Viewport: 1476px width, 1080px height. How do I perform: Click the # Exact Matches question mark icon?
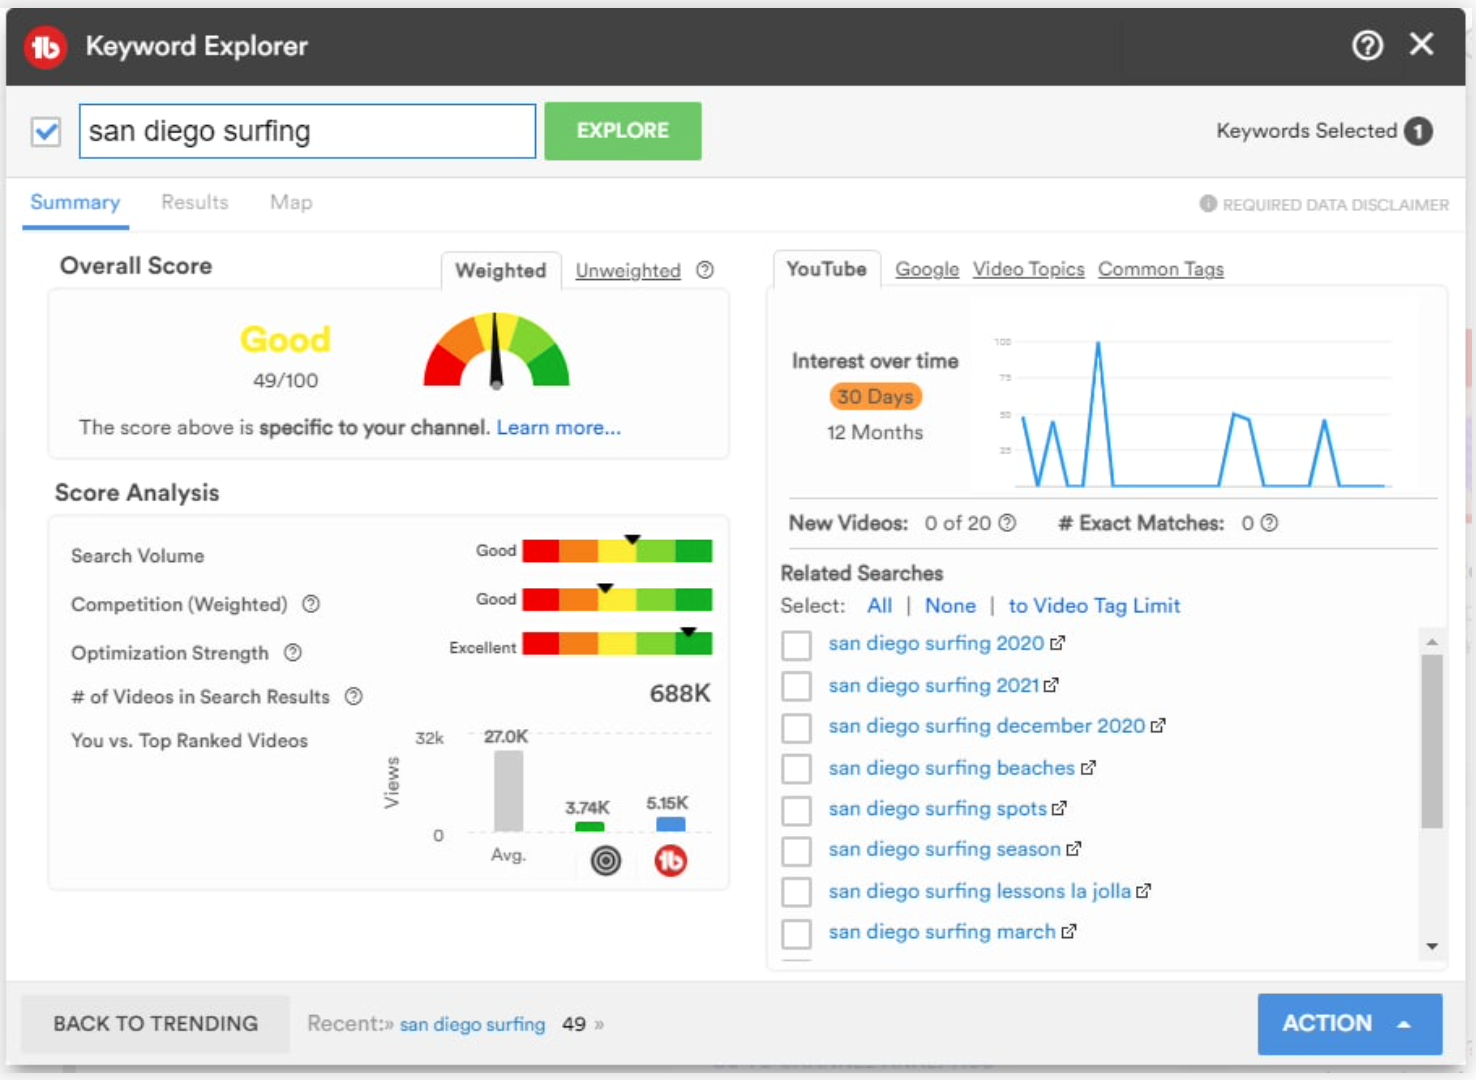pos(1267,523)
